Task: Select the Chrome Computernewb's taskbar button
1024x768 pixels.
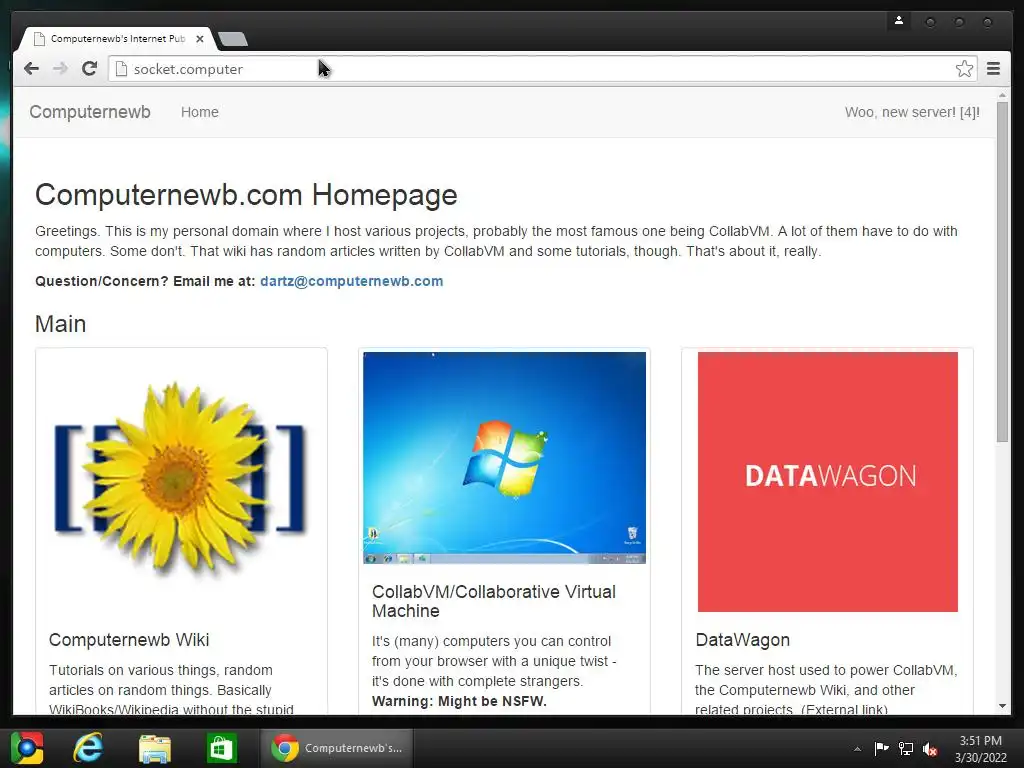Action: pyautogui.click(x=337, y=748)
